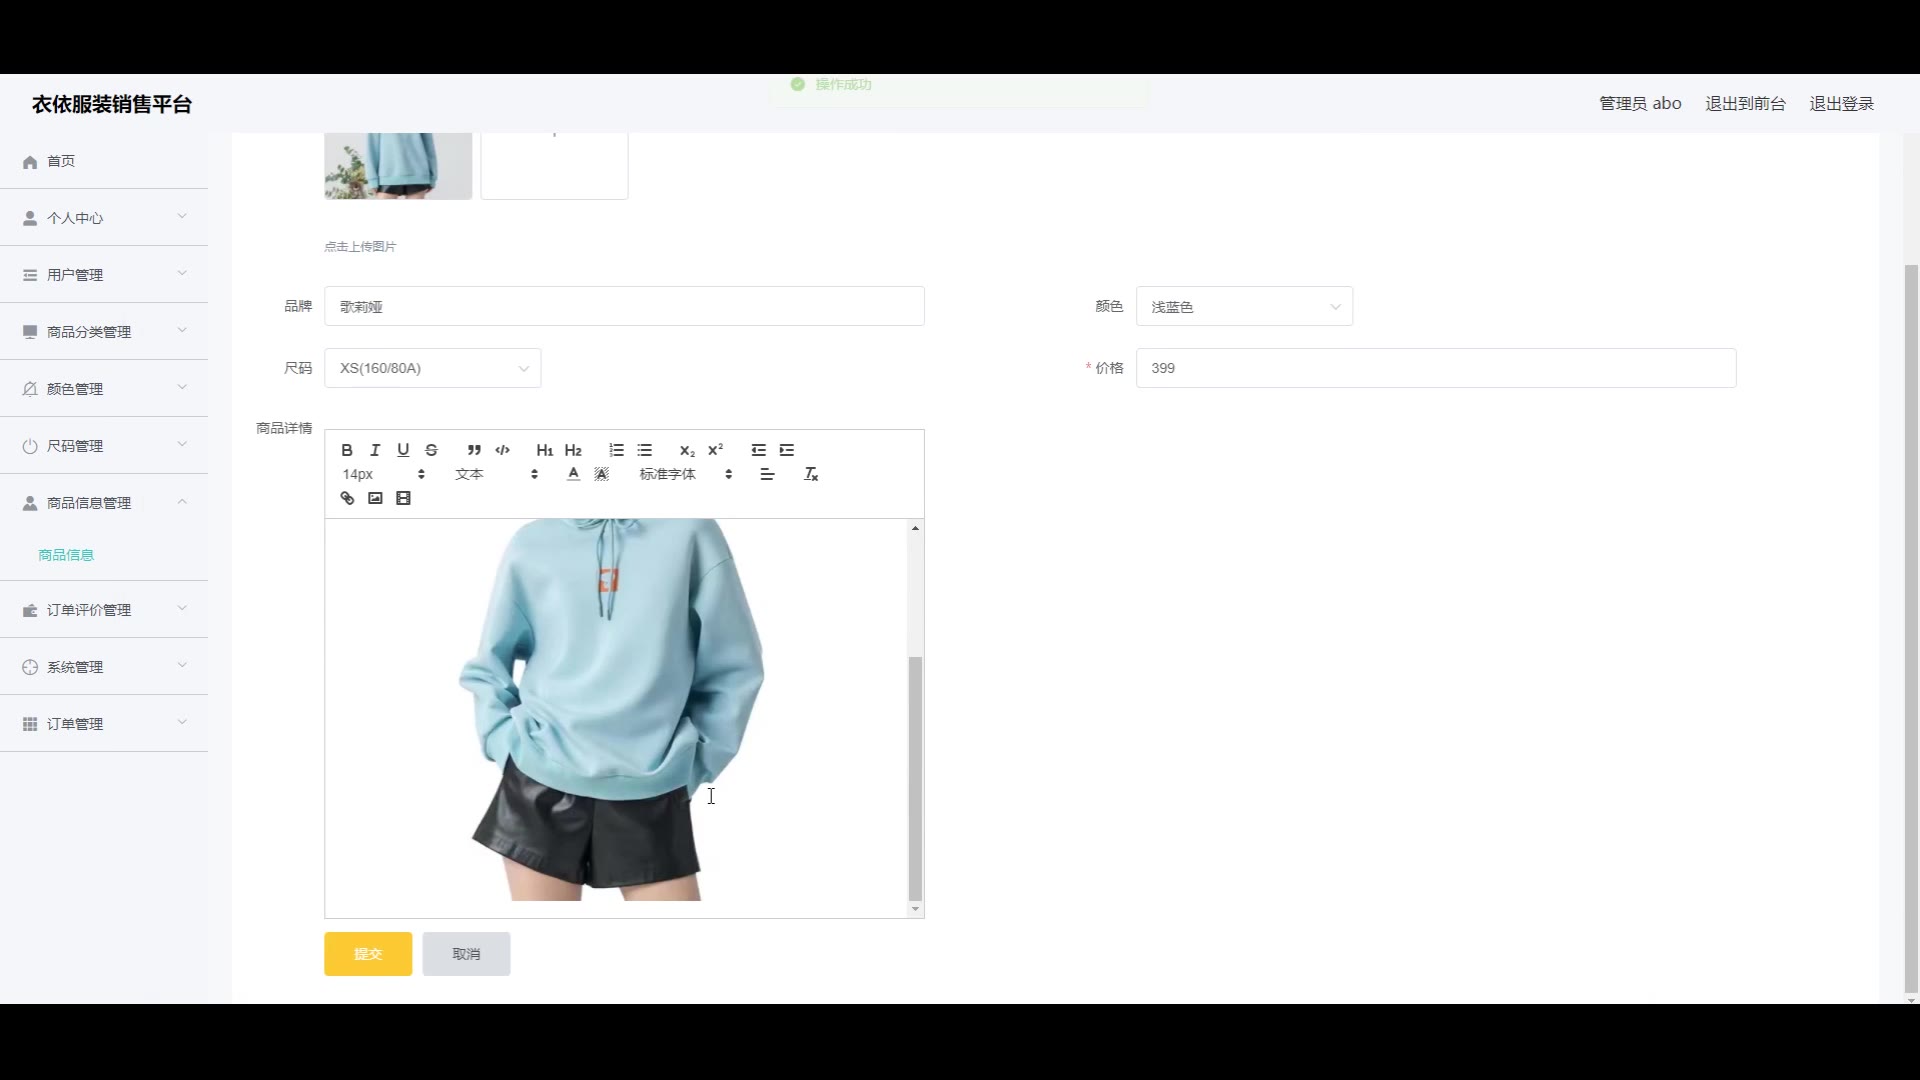Open the 文本 header style dropdown

tap(496, 474)
